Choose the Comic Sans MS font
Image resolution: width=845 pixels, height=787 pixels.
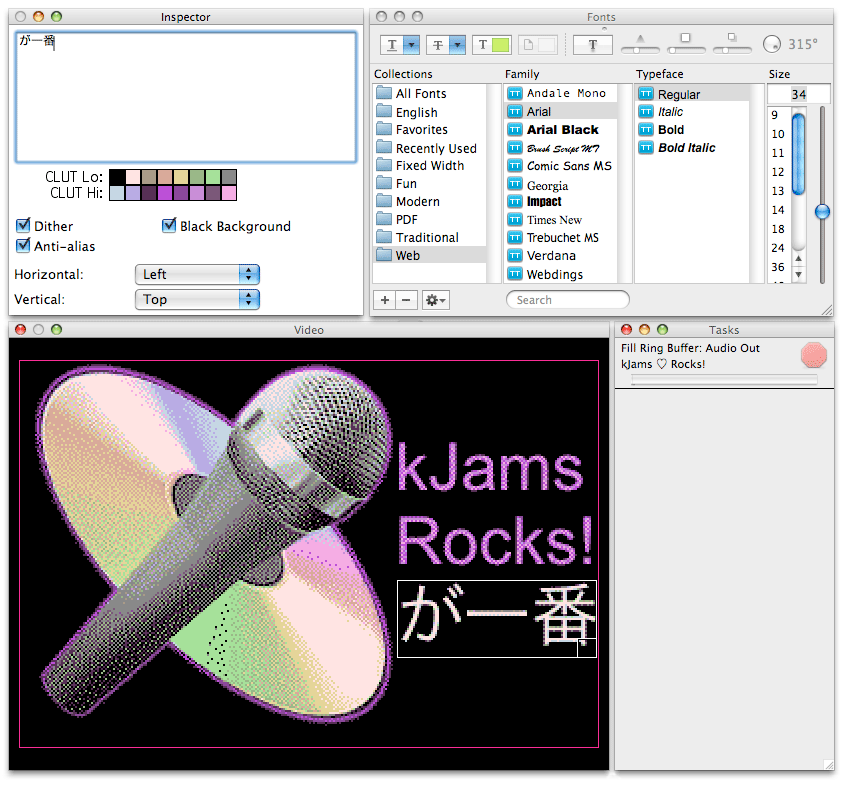[x=560, y=165]
